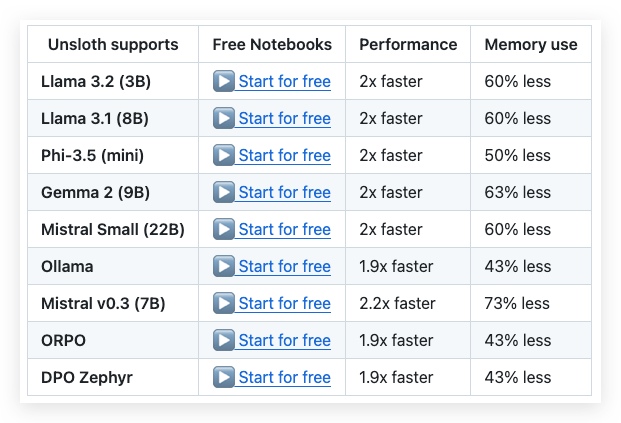The height and width of the screenshot is (423, 621).
Task: Open the ORPO Start for free link
Action: click(284, 341)
